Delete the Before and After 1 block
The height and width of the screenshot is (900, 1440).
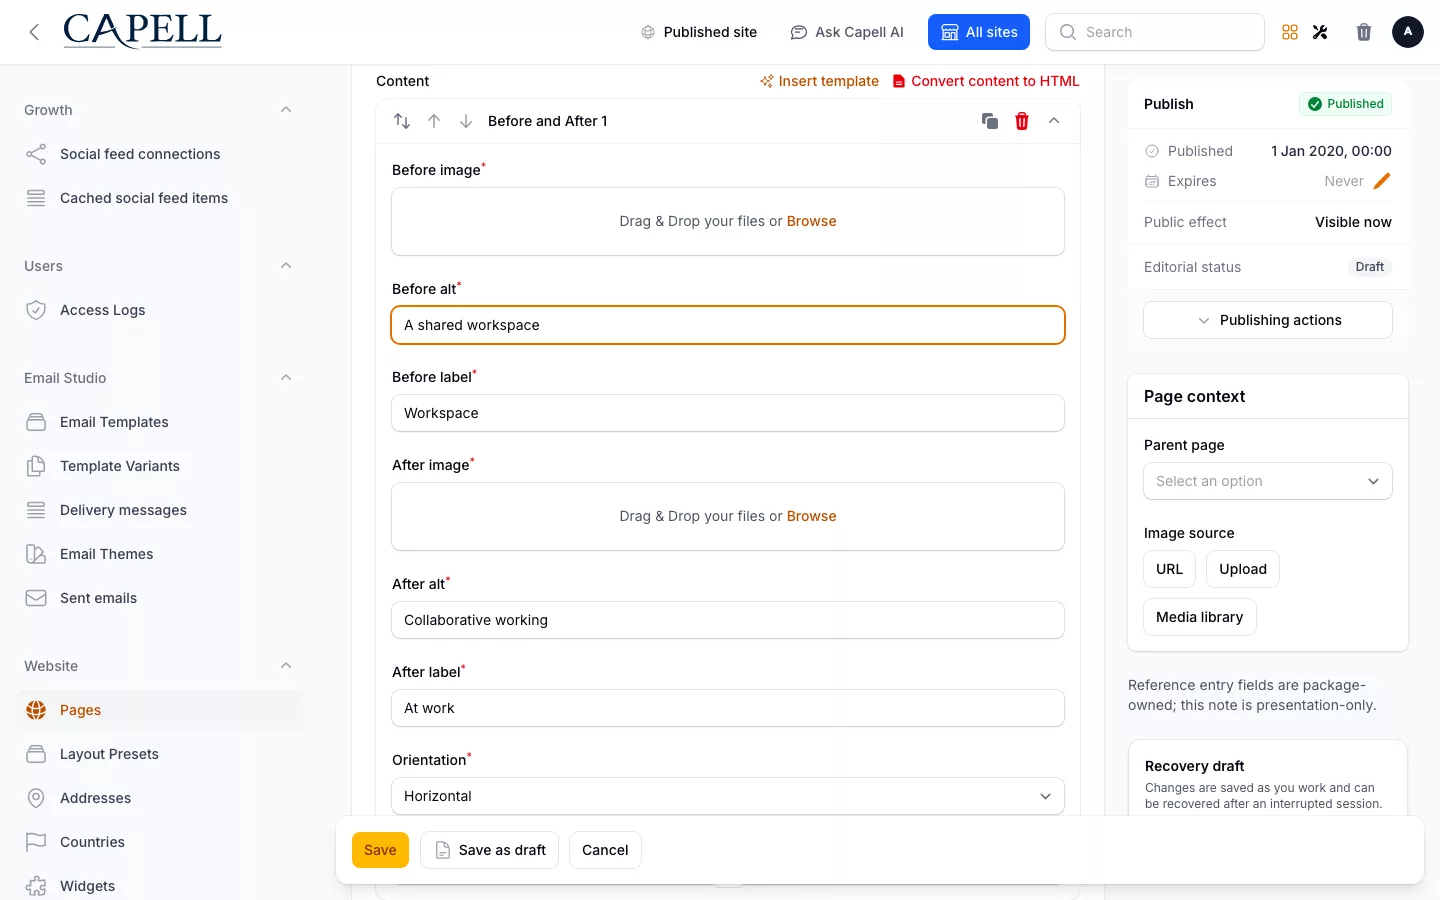click(1022, 121)
